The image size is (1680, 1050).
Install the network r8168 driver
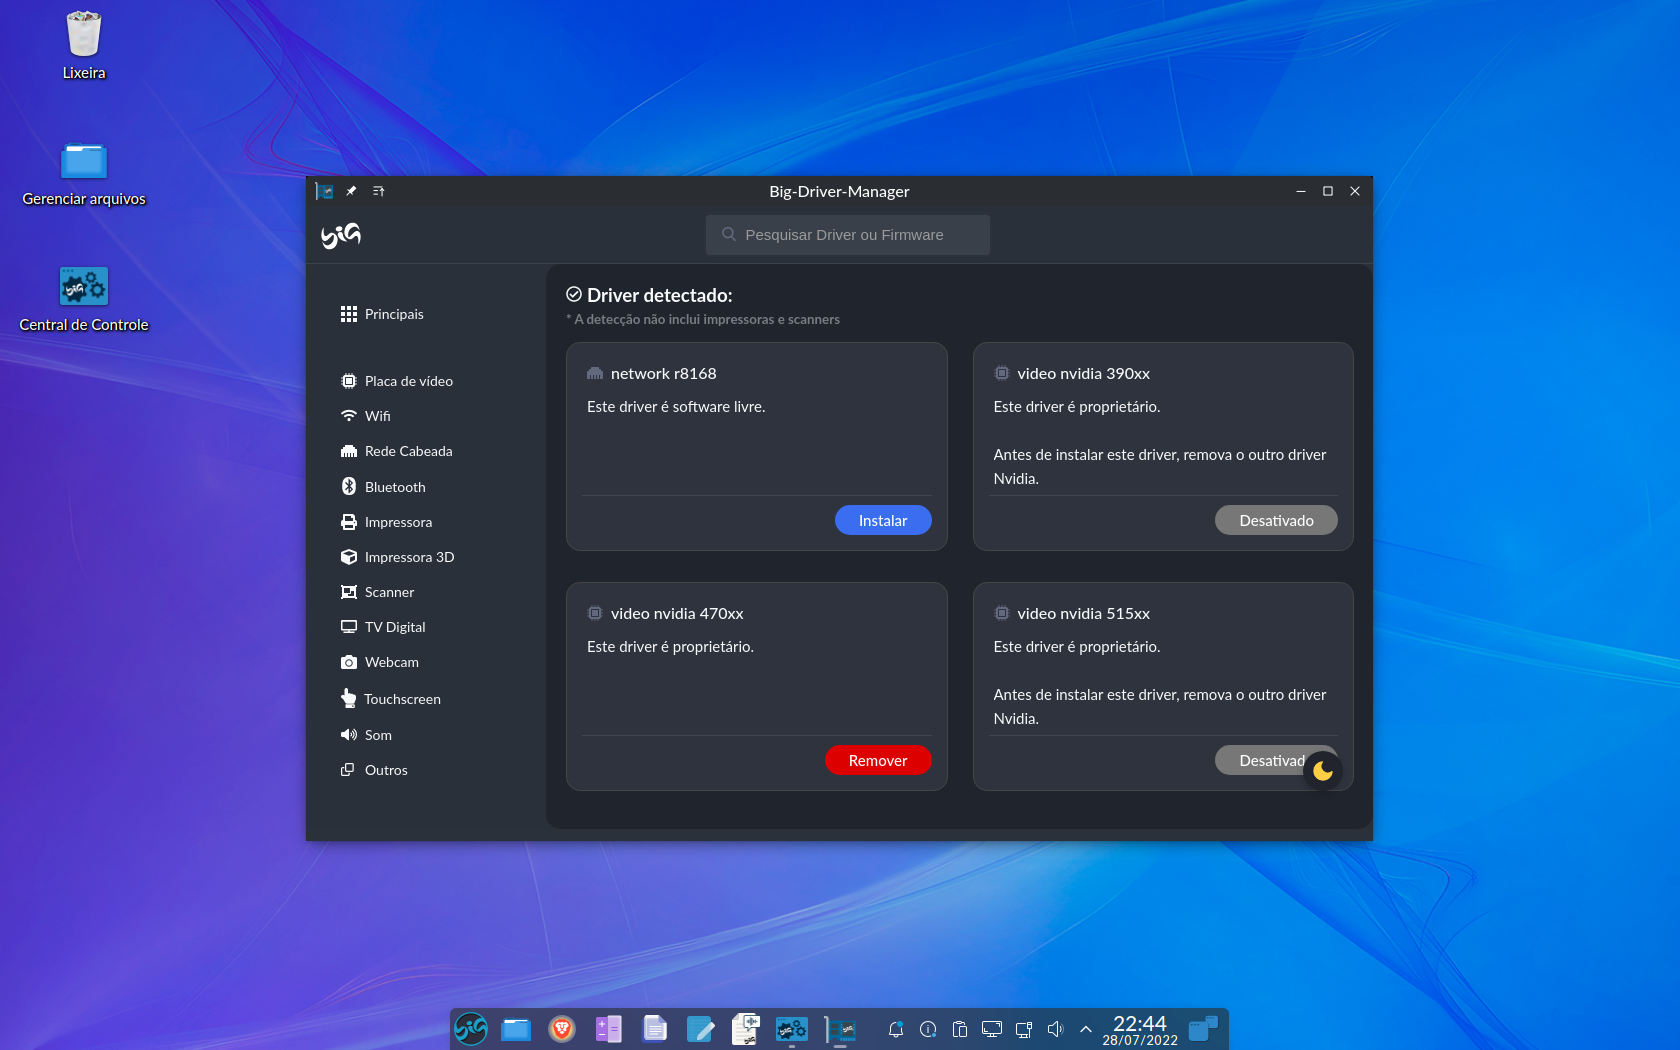tap(883, 520)
